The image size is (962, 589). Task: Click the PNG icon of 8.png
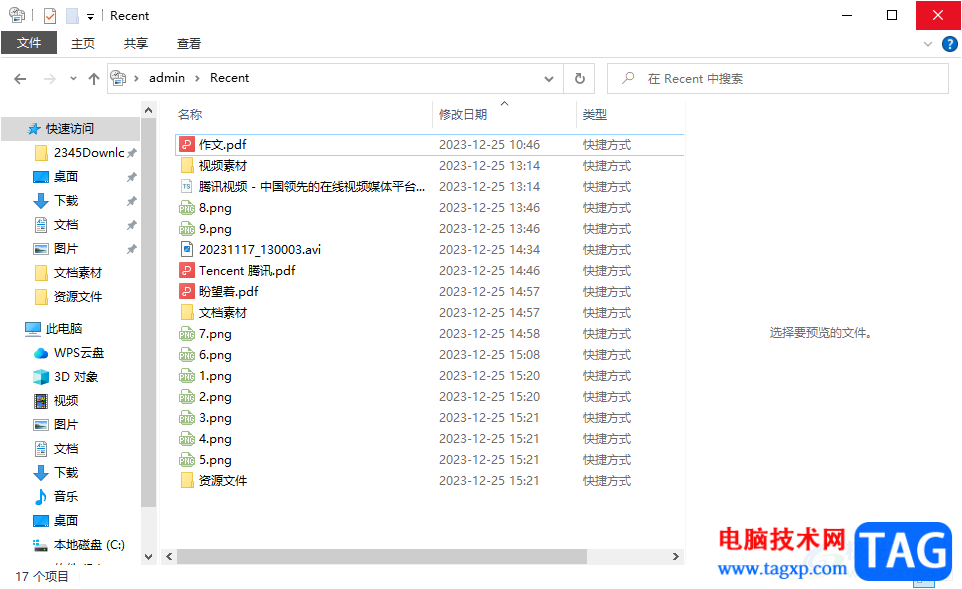tap(187, 208)
